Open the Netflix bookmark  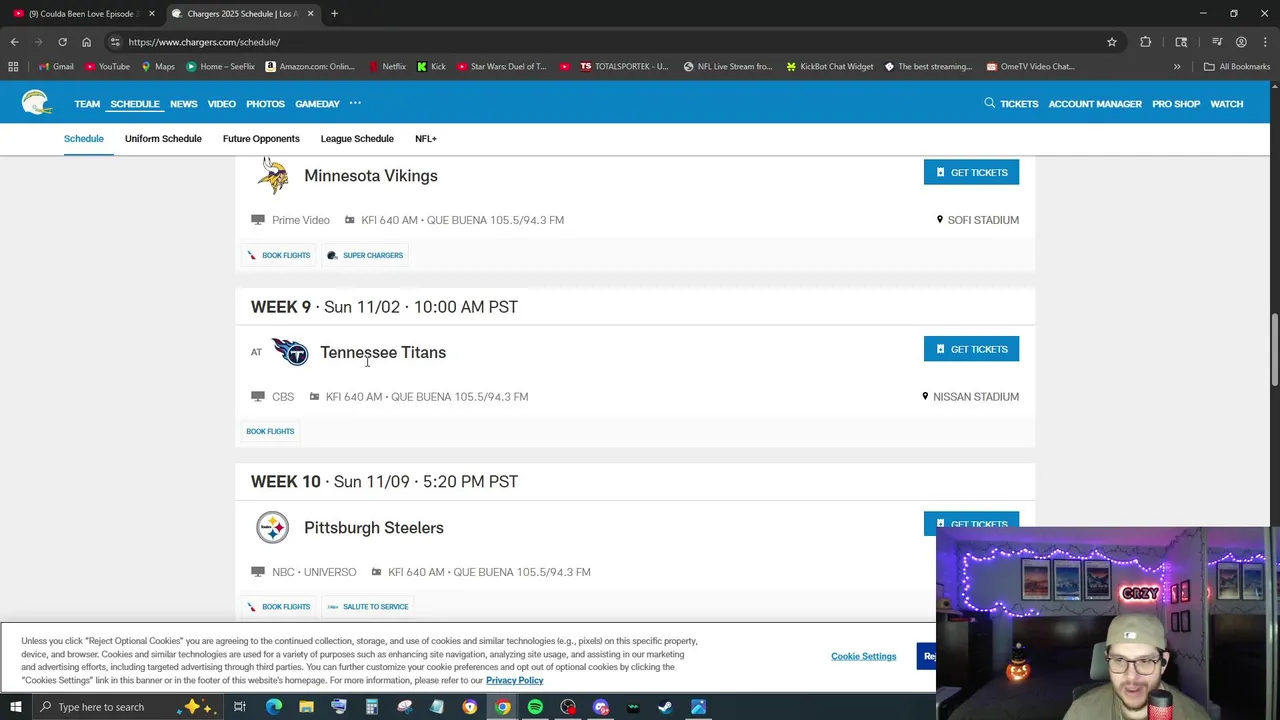(x=387, y=66)
